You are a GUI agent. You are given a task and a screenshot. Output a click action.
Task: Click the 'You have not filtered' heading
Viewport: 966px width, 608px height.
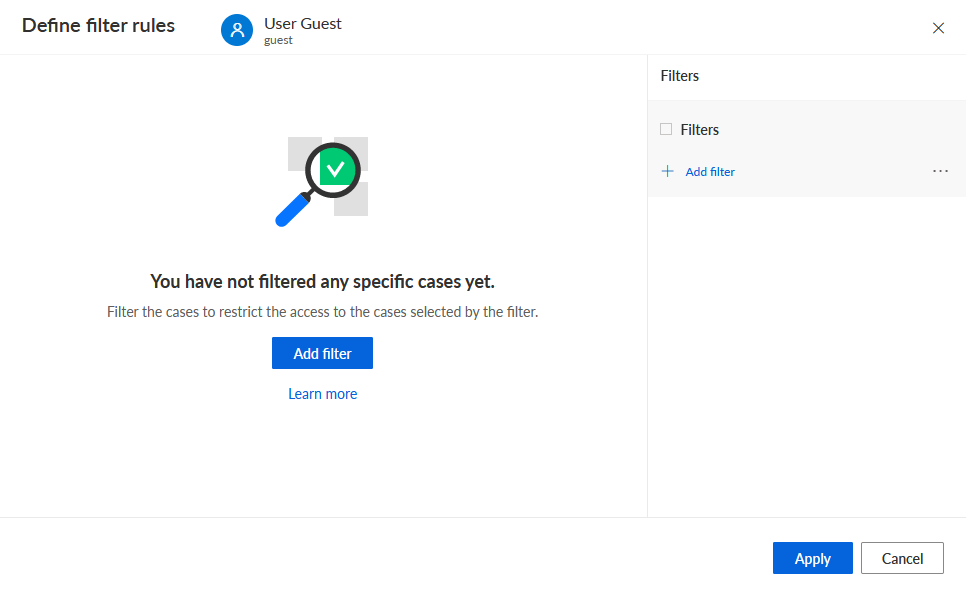pyautogui.click(x=322, y=282)
